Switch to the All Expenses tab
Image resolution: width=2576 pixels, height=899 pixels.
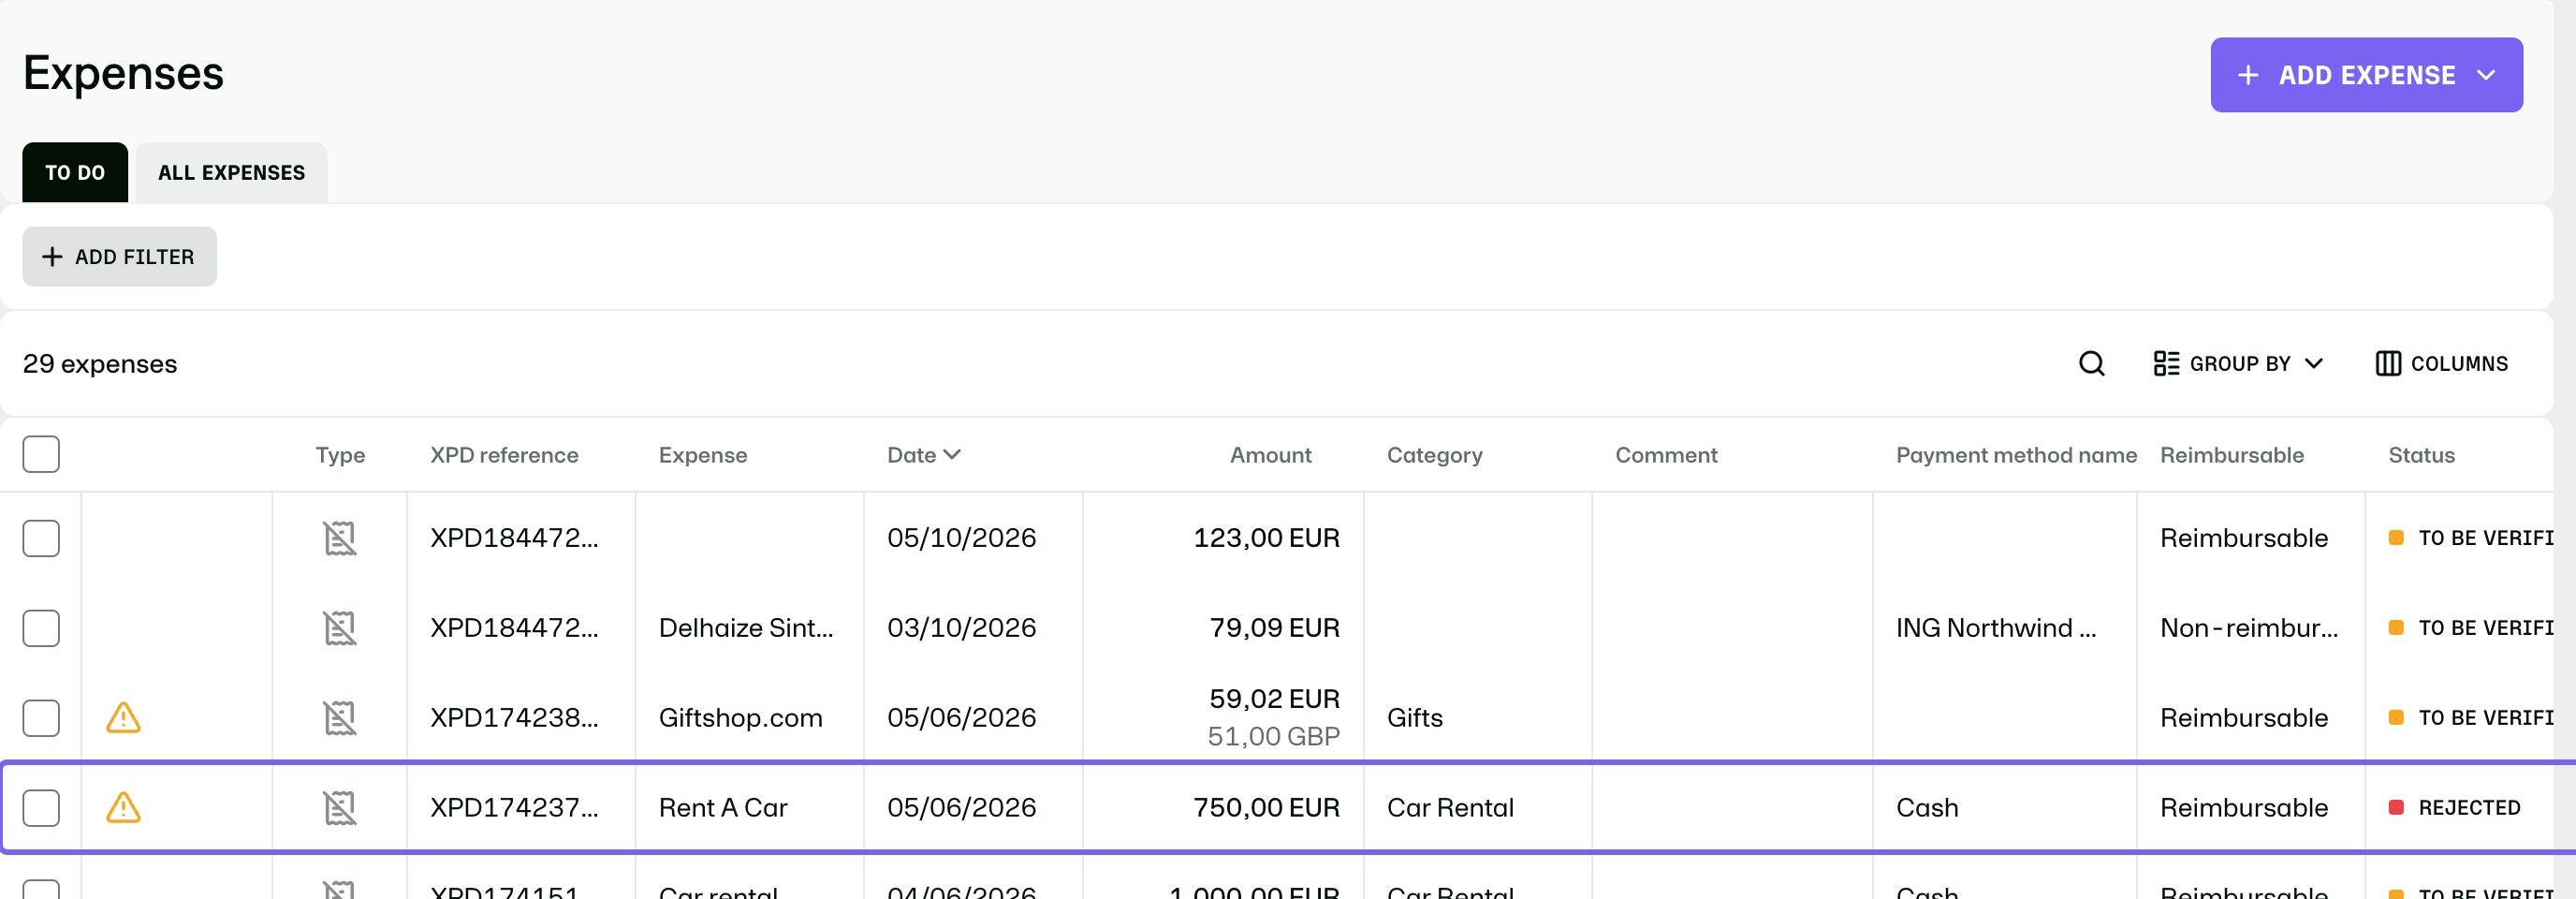pos(231,172)
